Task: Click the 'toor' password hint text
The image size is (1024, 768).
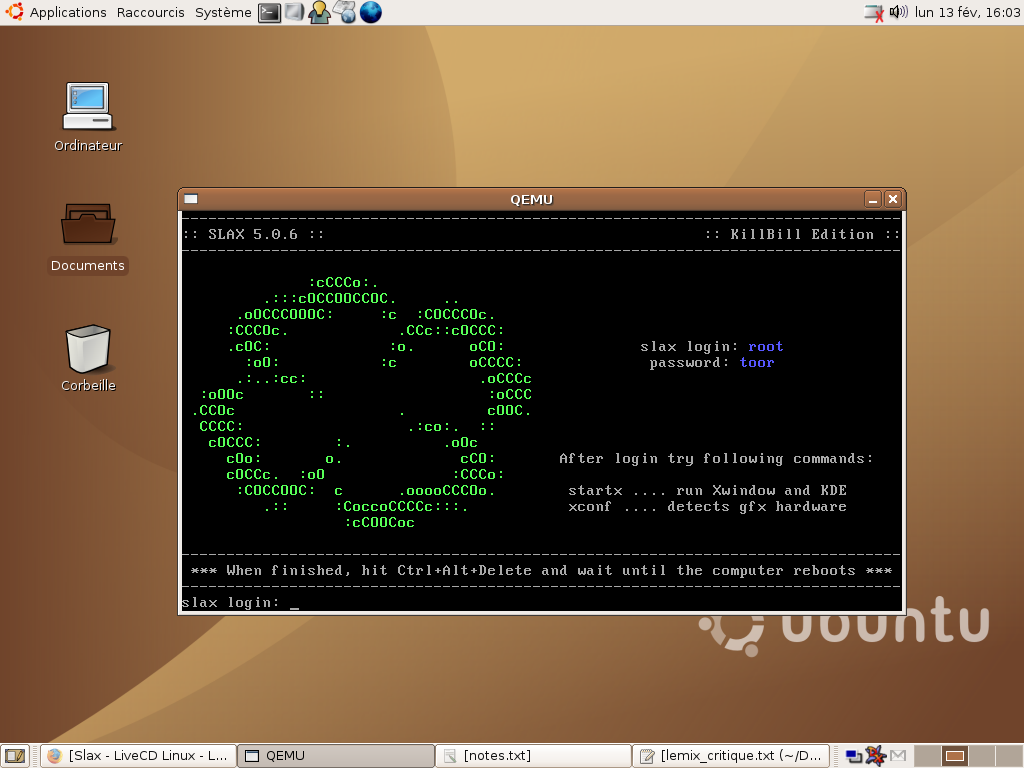Action: click(757, 362)
